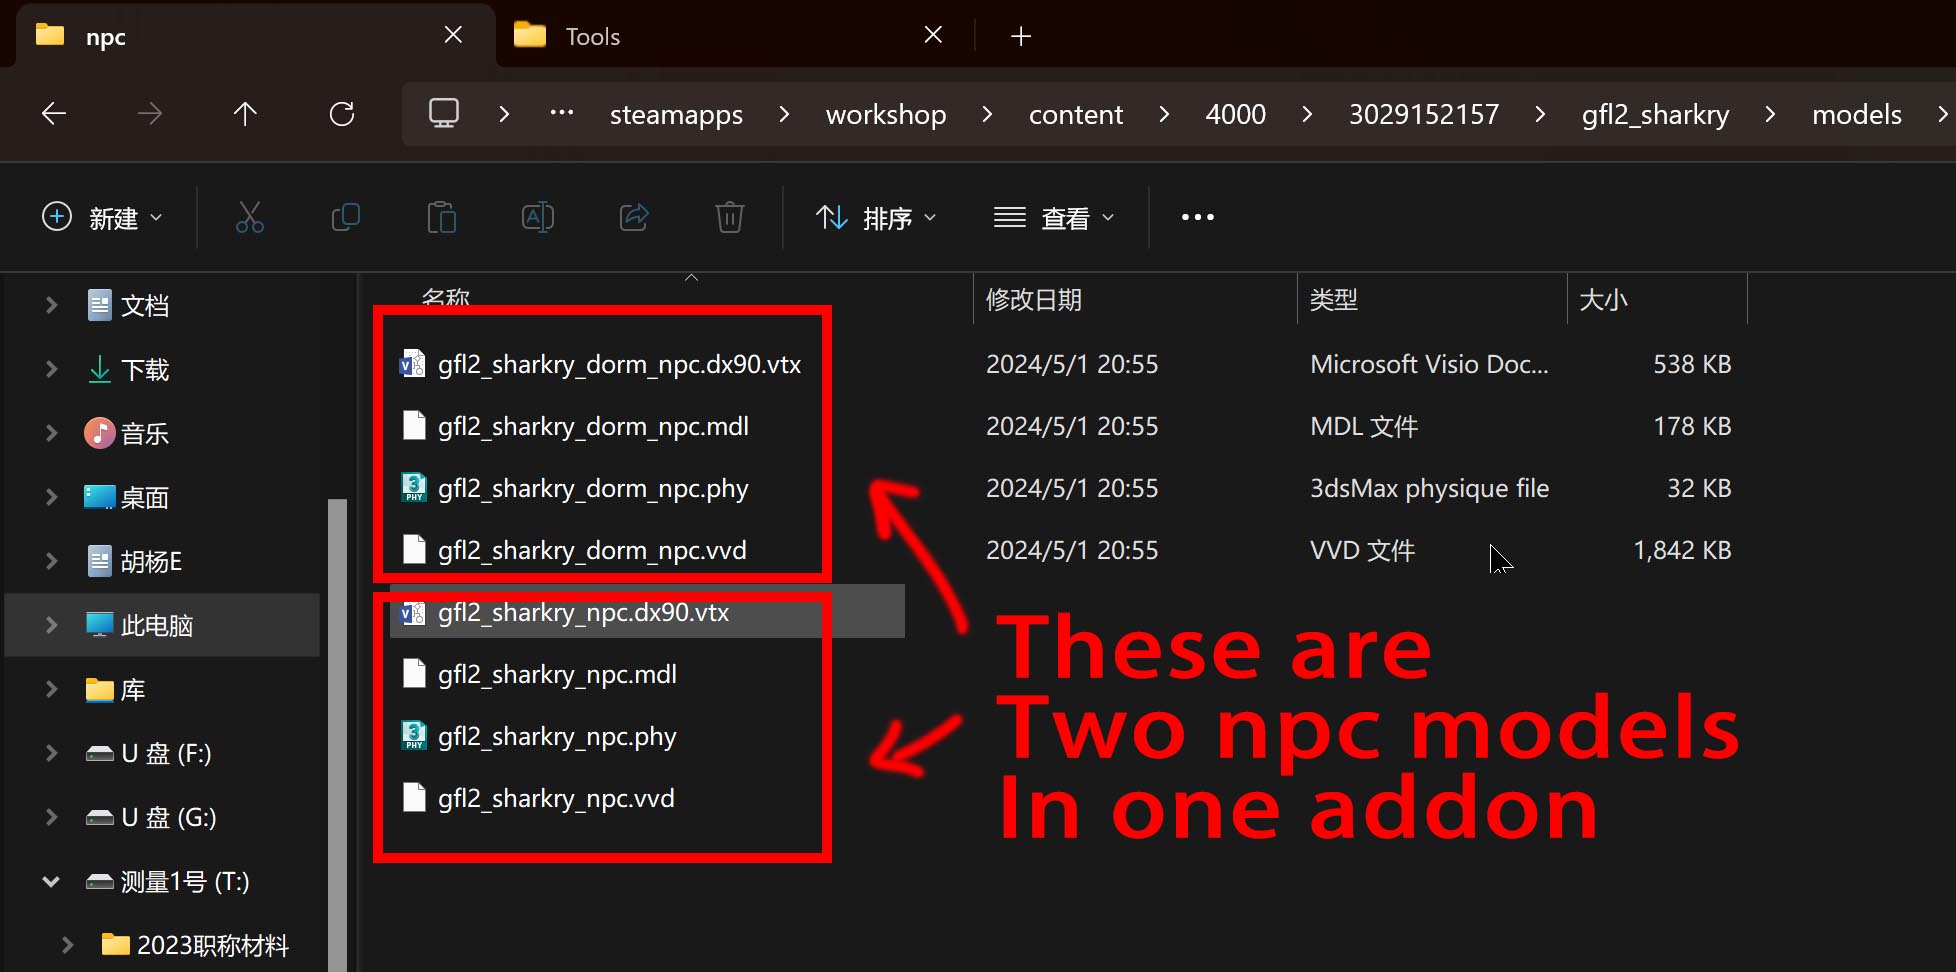Close the Tools tab
The height and width of the screenshot is (972, 1956).
pos(933,36)
